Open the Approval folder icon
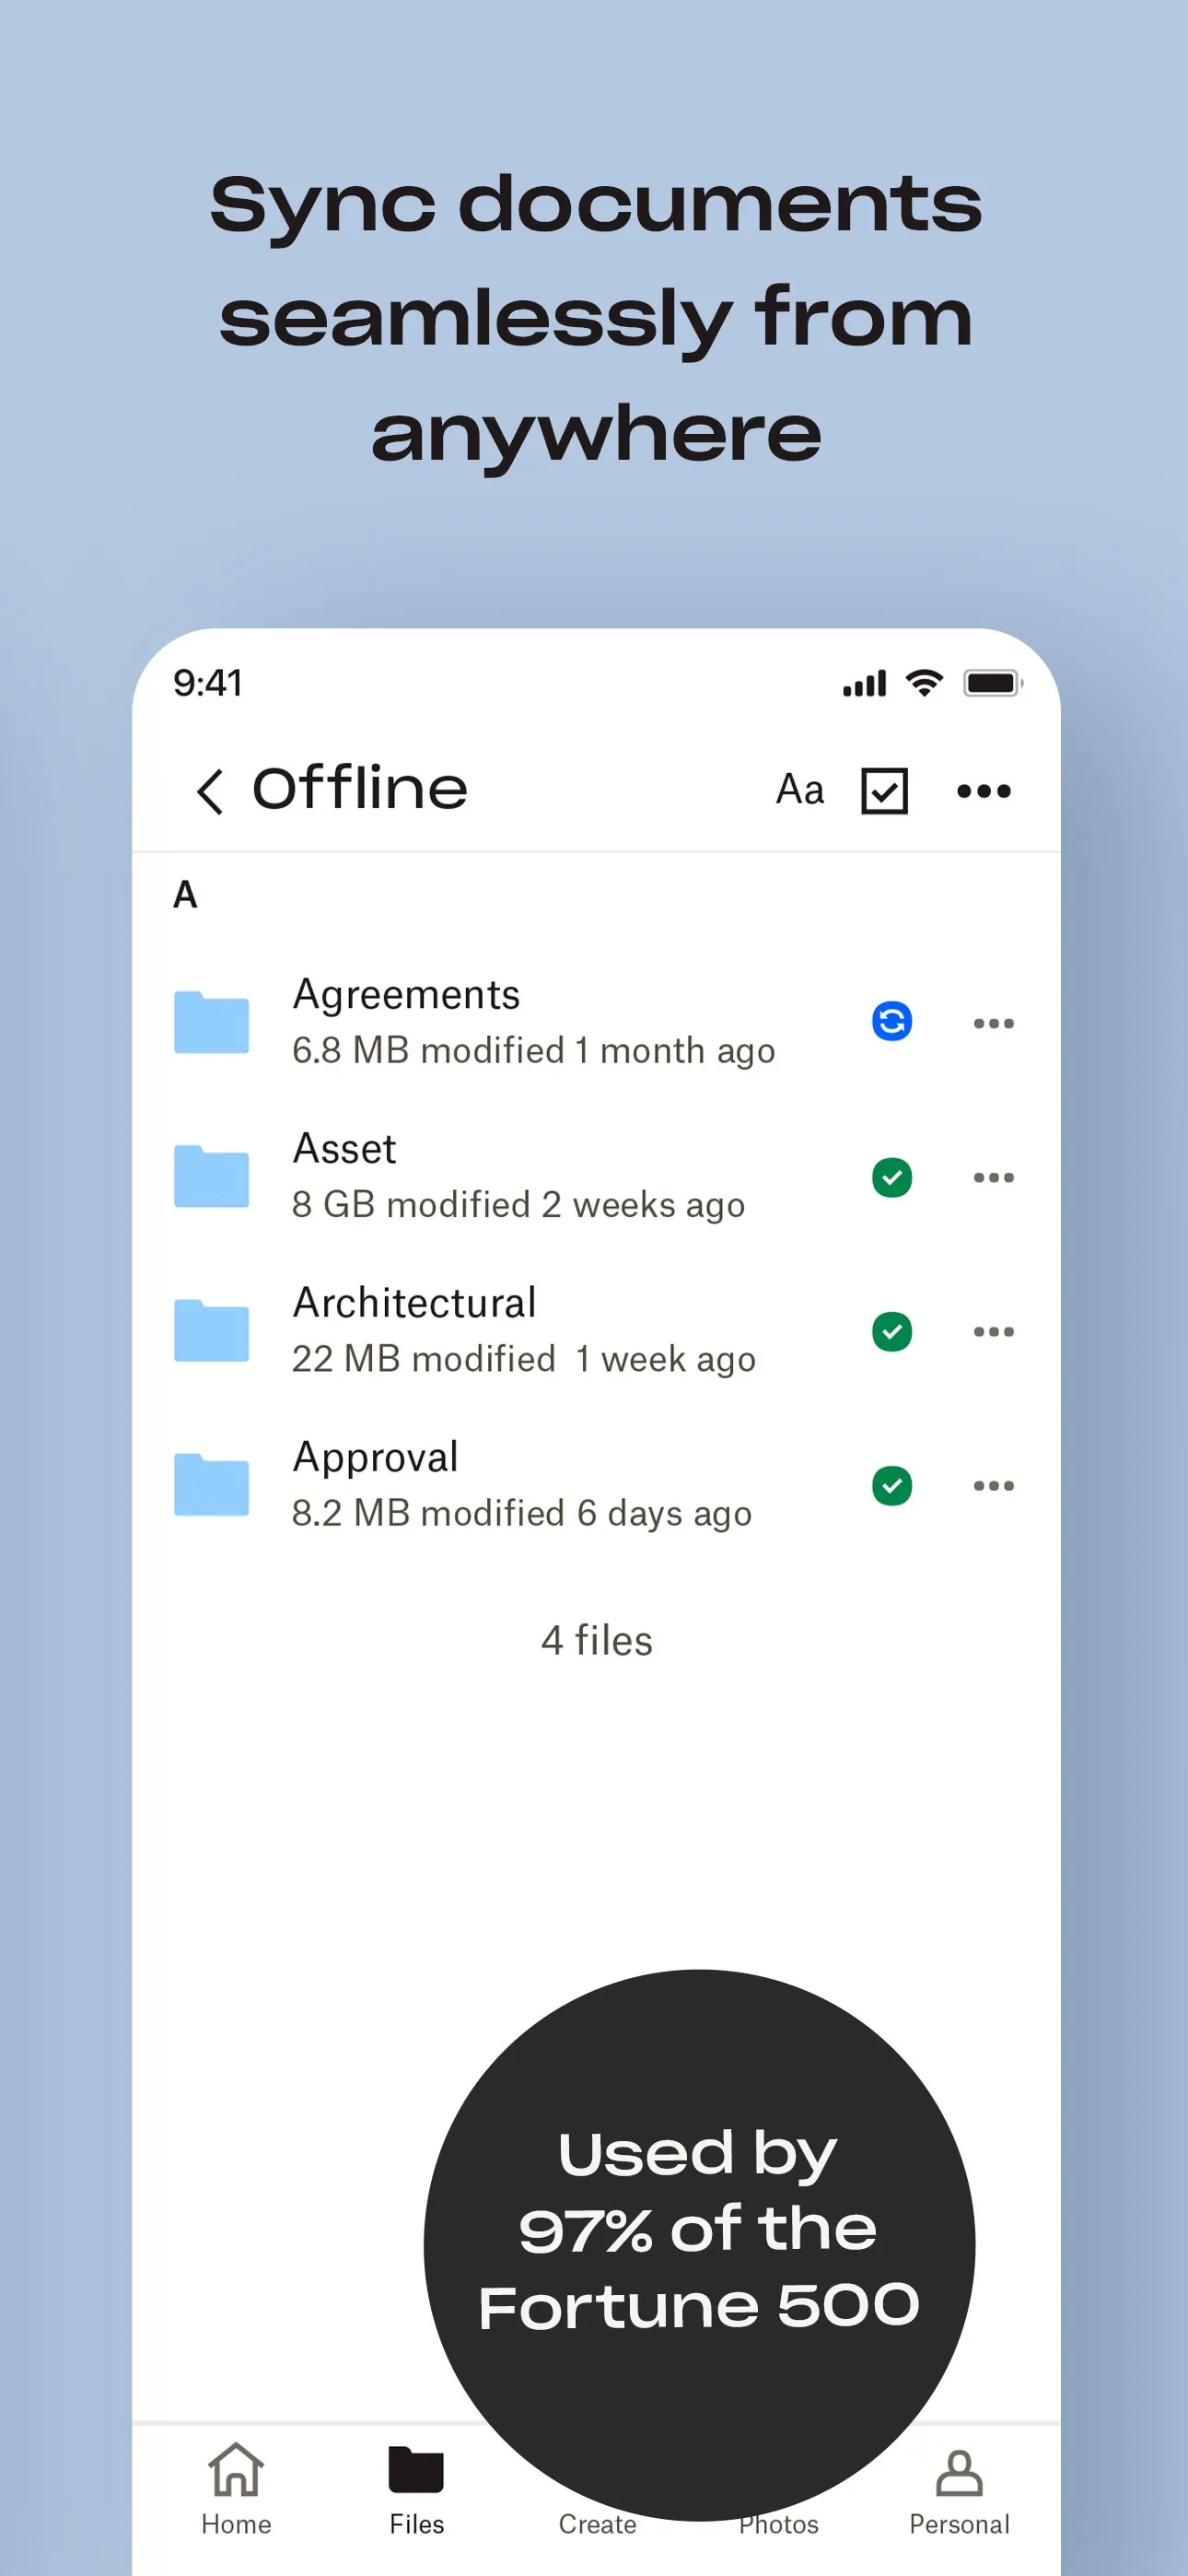This screenshot has width=1188, height=2576. coord(211,1484)
